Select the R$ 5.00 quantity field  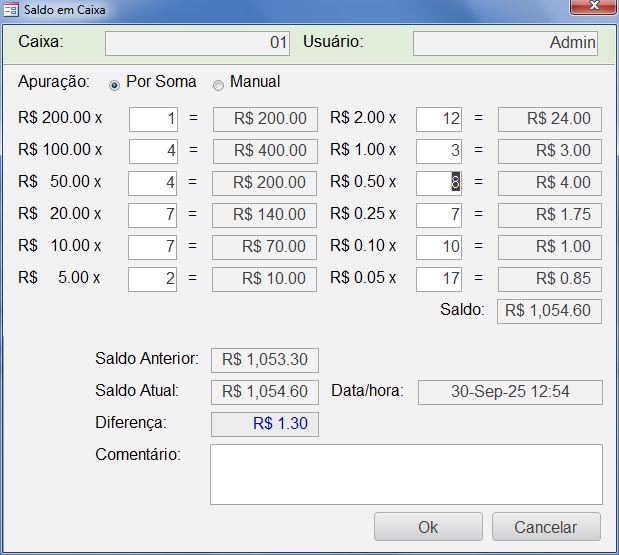tap(153, 279)
